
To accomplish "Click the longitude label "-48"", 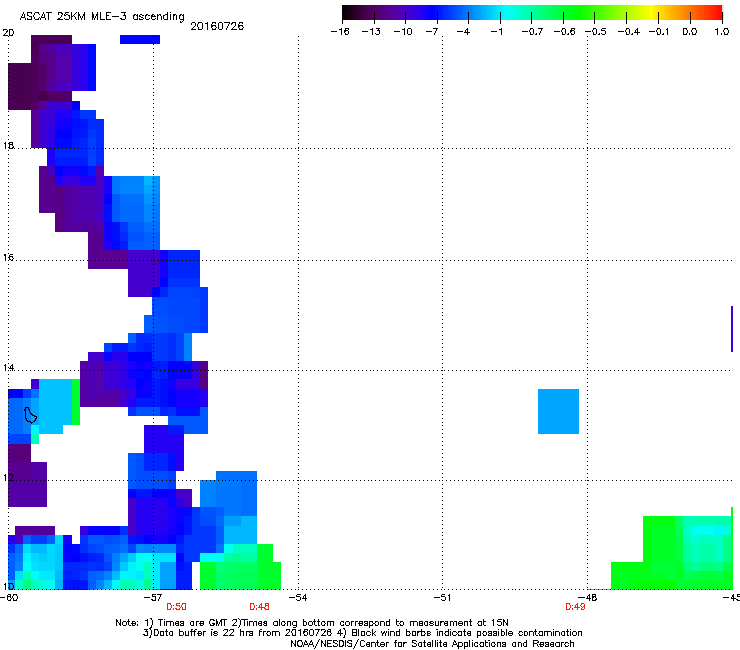I will pyautogui.click(x=588, y=598).
